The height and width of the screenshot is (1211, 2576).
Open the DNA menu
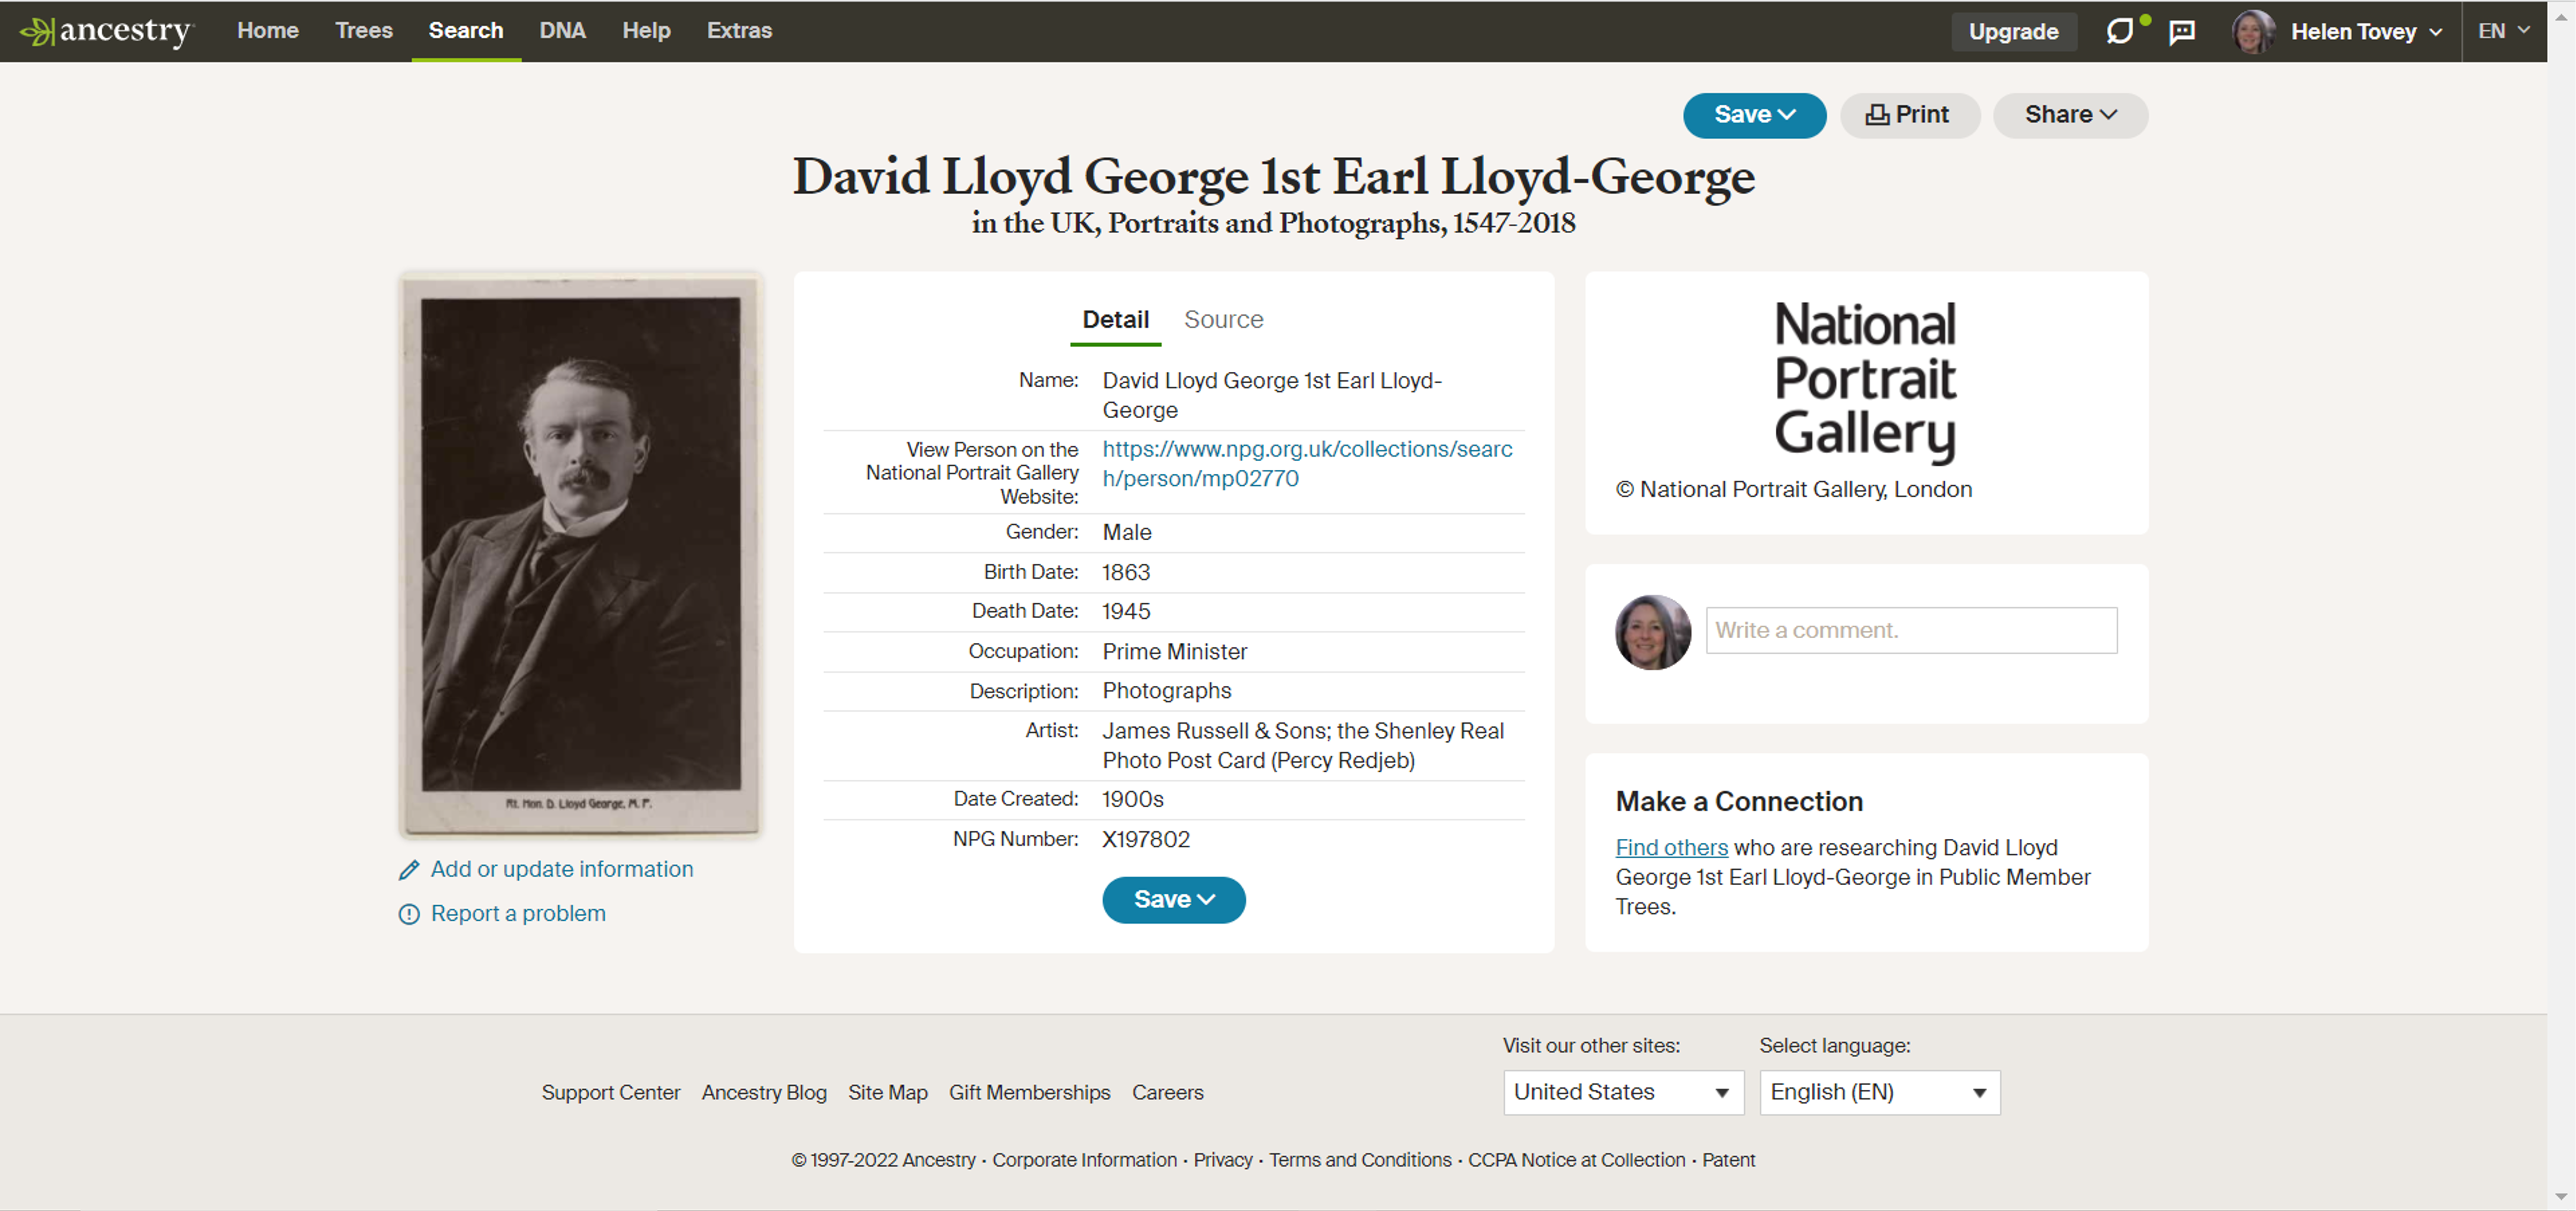click(x=562, y=31)
